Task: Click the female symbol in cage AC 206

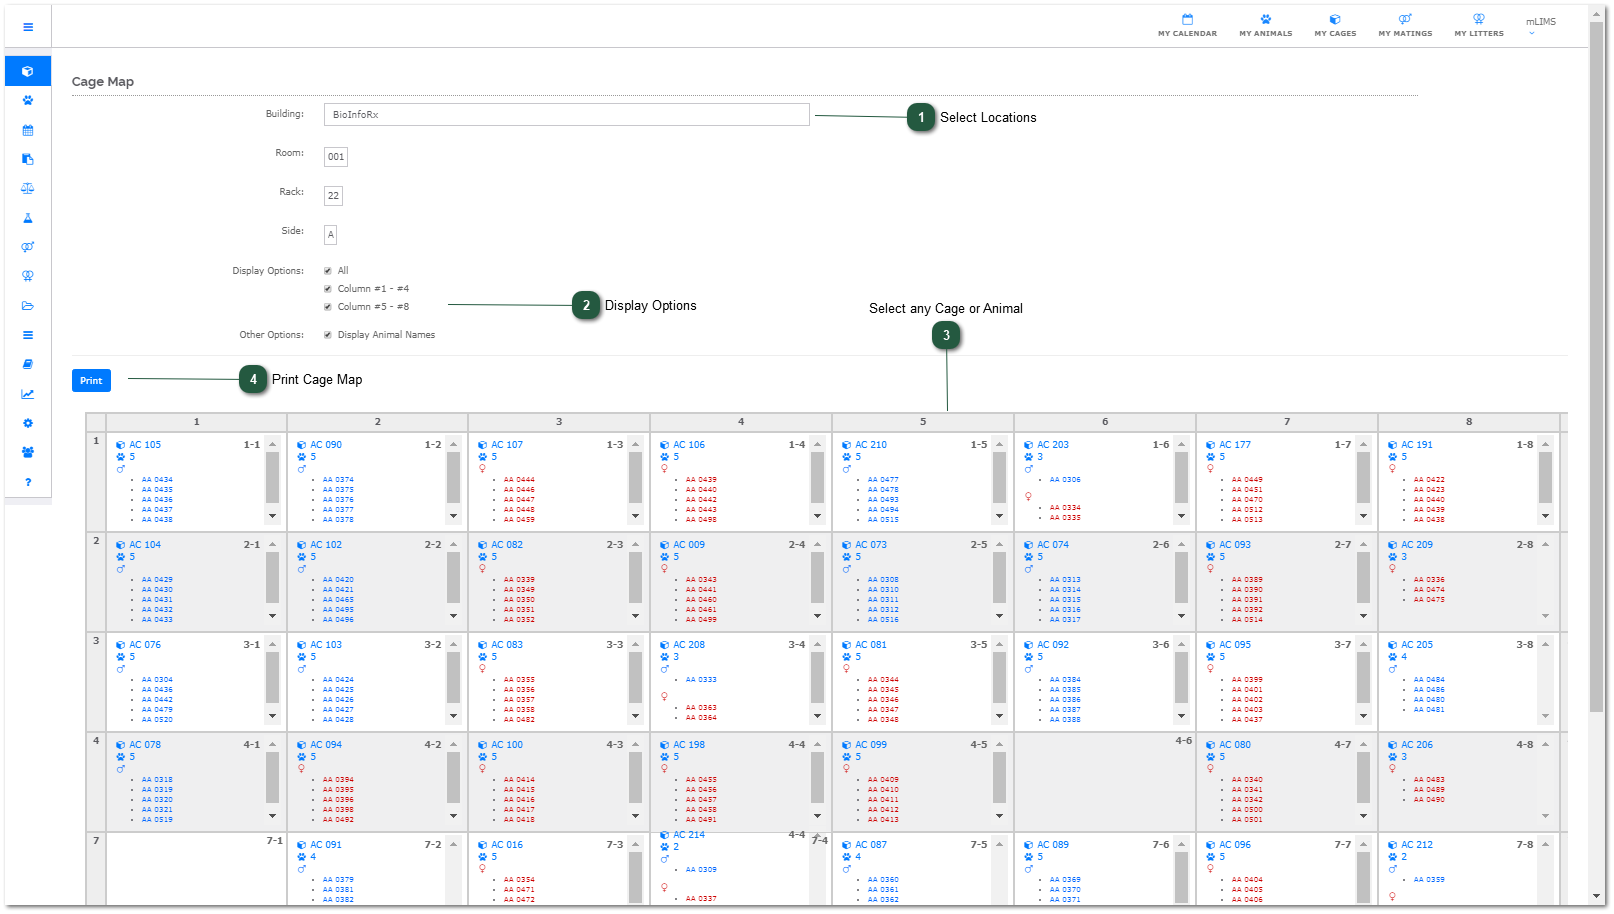Action: pos(1392,769)
